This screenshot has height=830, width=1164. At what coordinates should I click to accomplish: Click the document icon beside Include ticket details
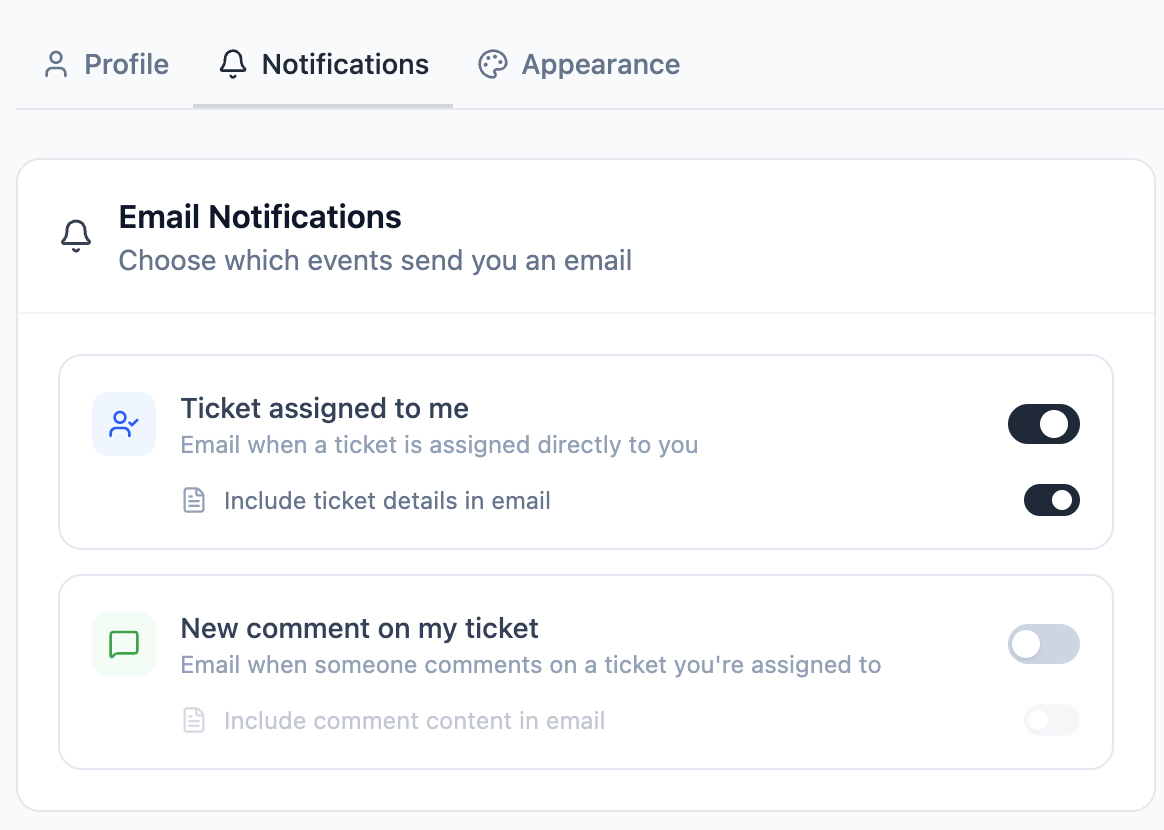click(194, 500)
